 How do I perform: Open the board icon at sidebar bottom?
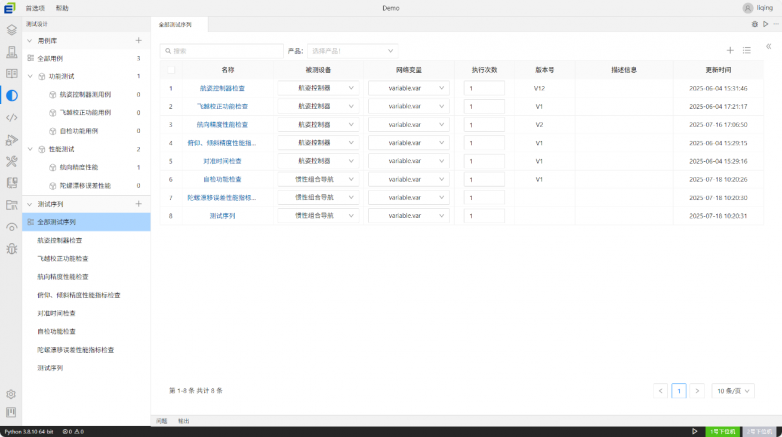coord(11,412)
